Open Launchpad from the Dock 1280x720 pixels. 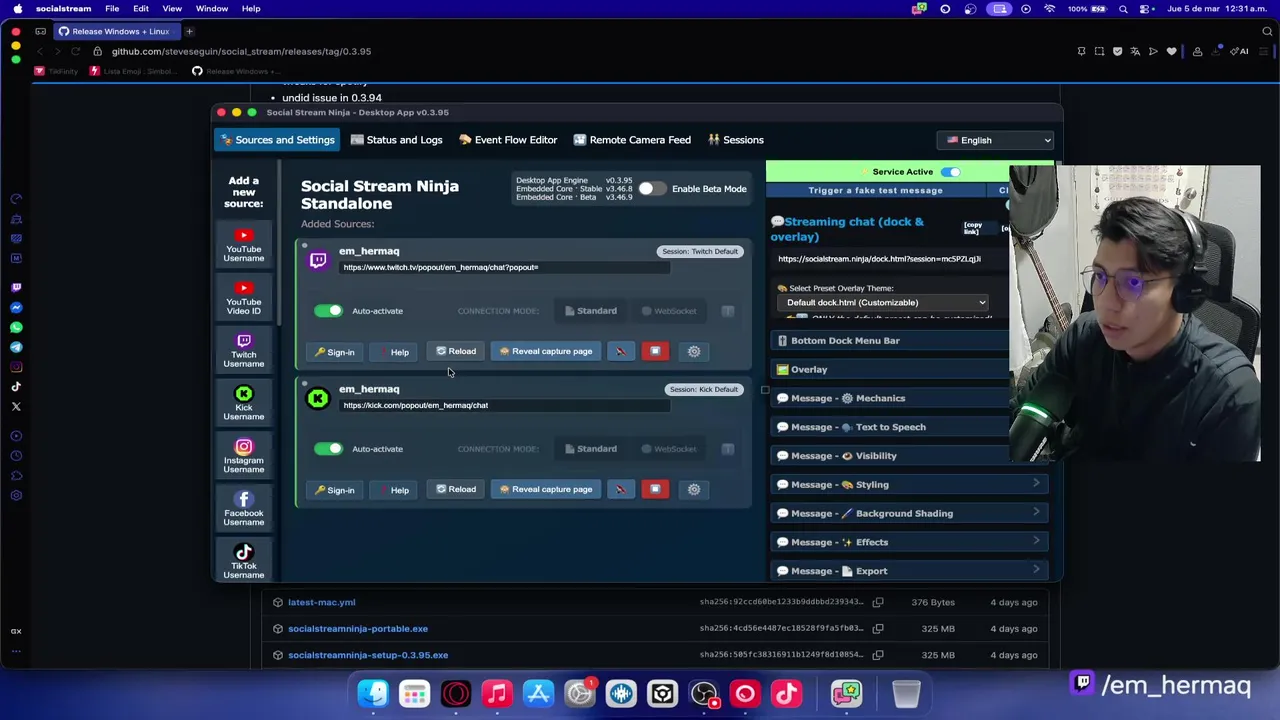point(414,693)
